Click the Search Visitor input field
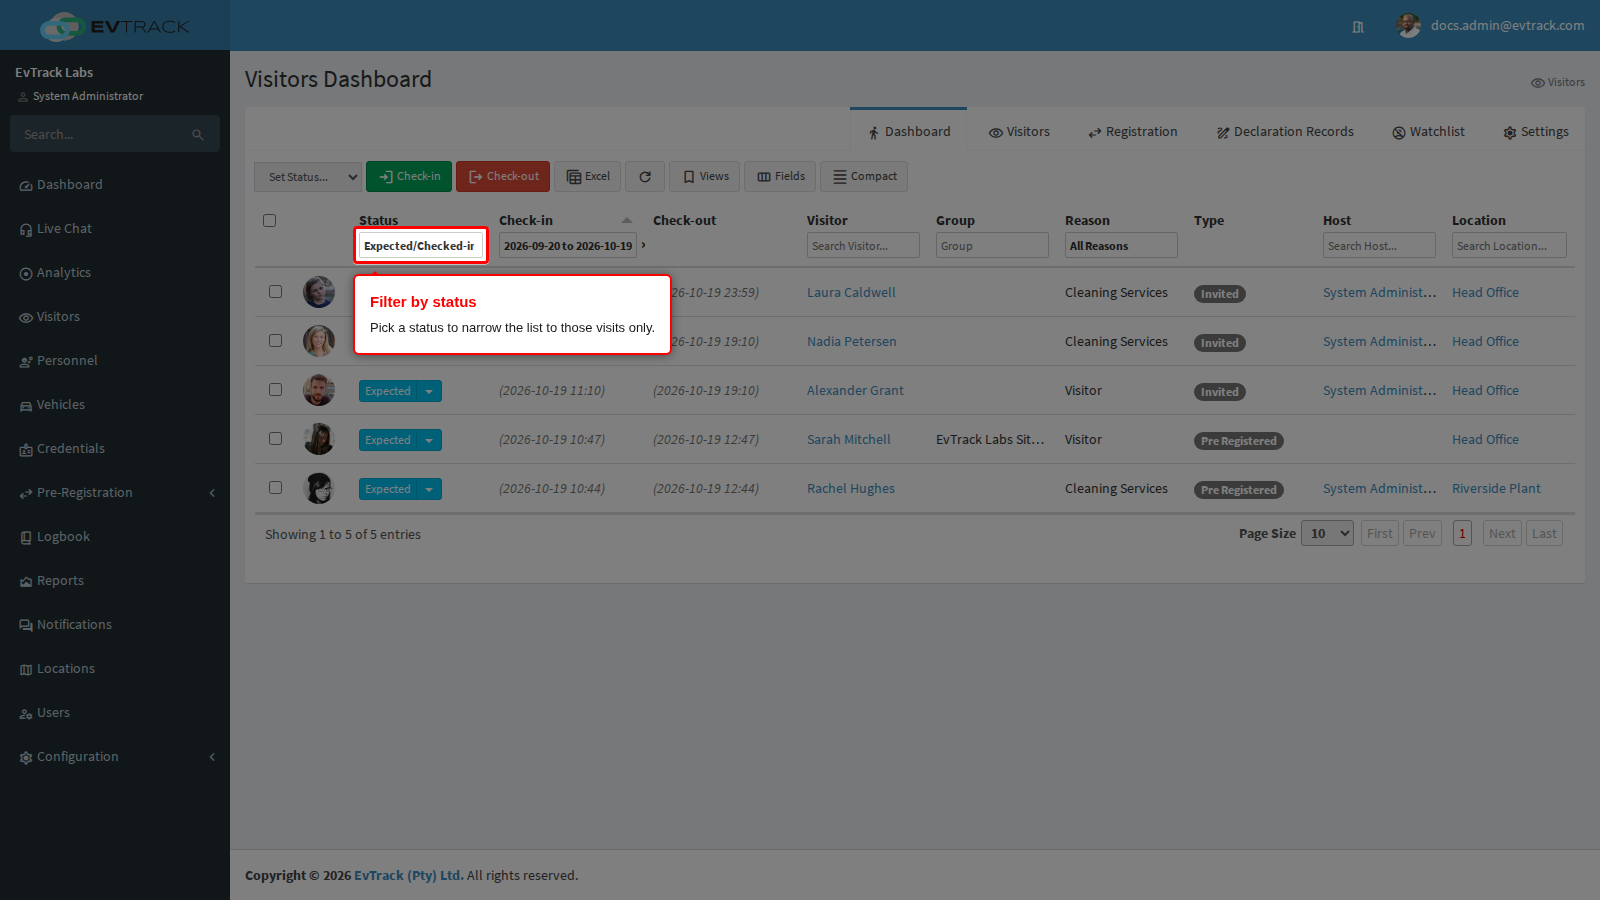Viewport: 1600px width, 900px height. (863, 246)
